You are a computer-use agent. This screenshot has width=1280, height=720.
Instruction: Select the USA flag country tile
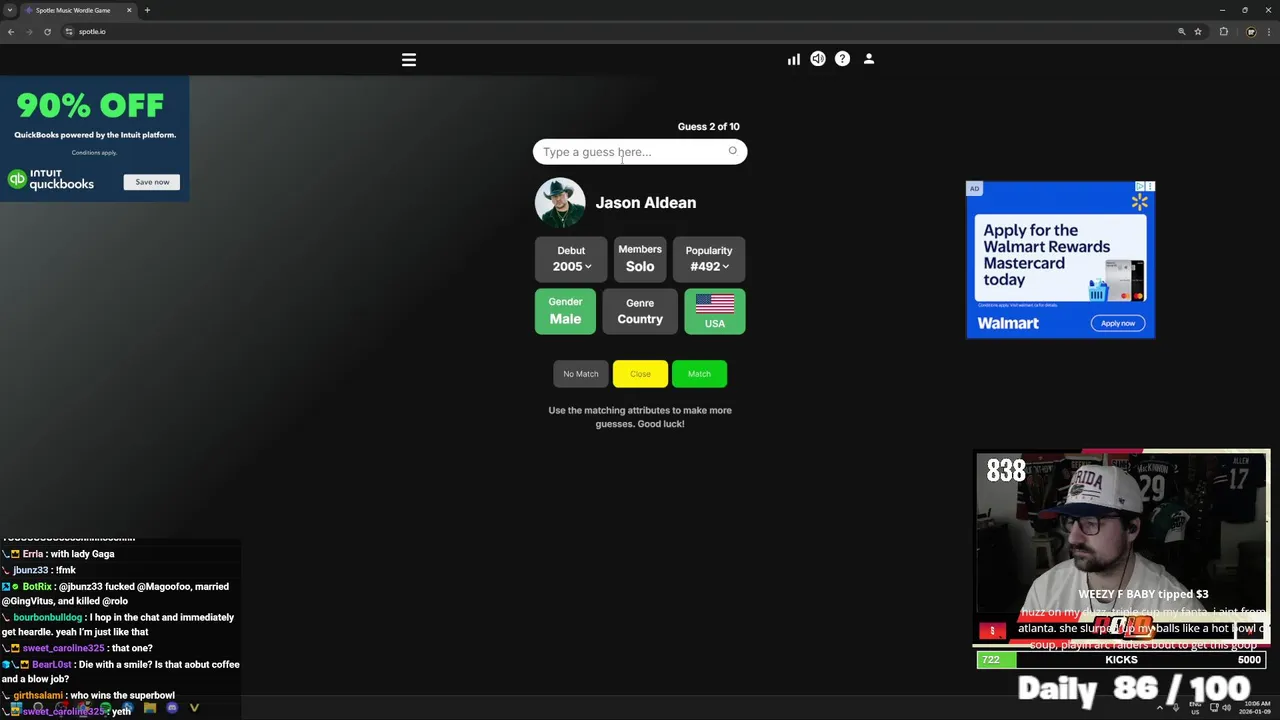(715, 311)
